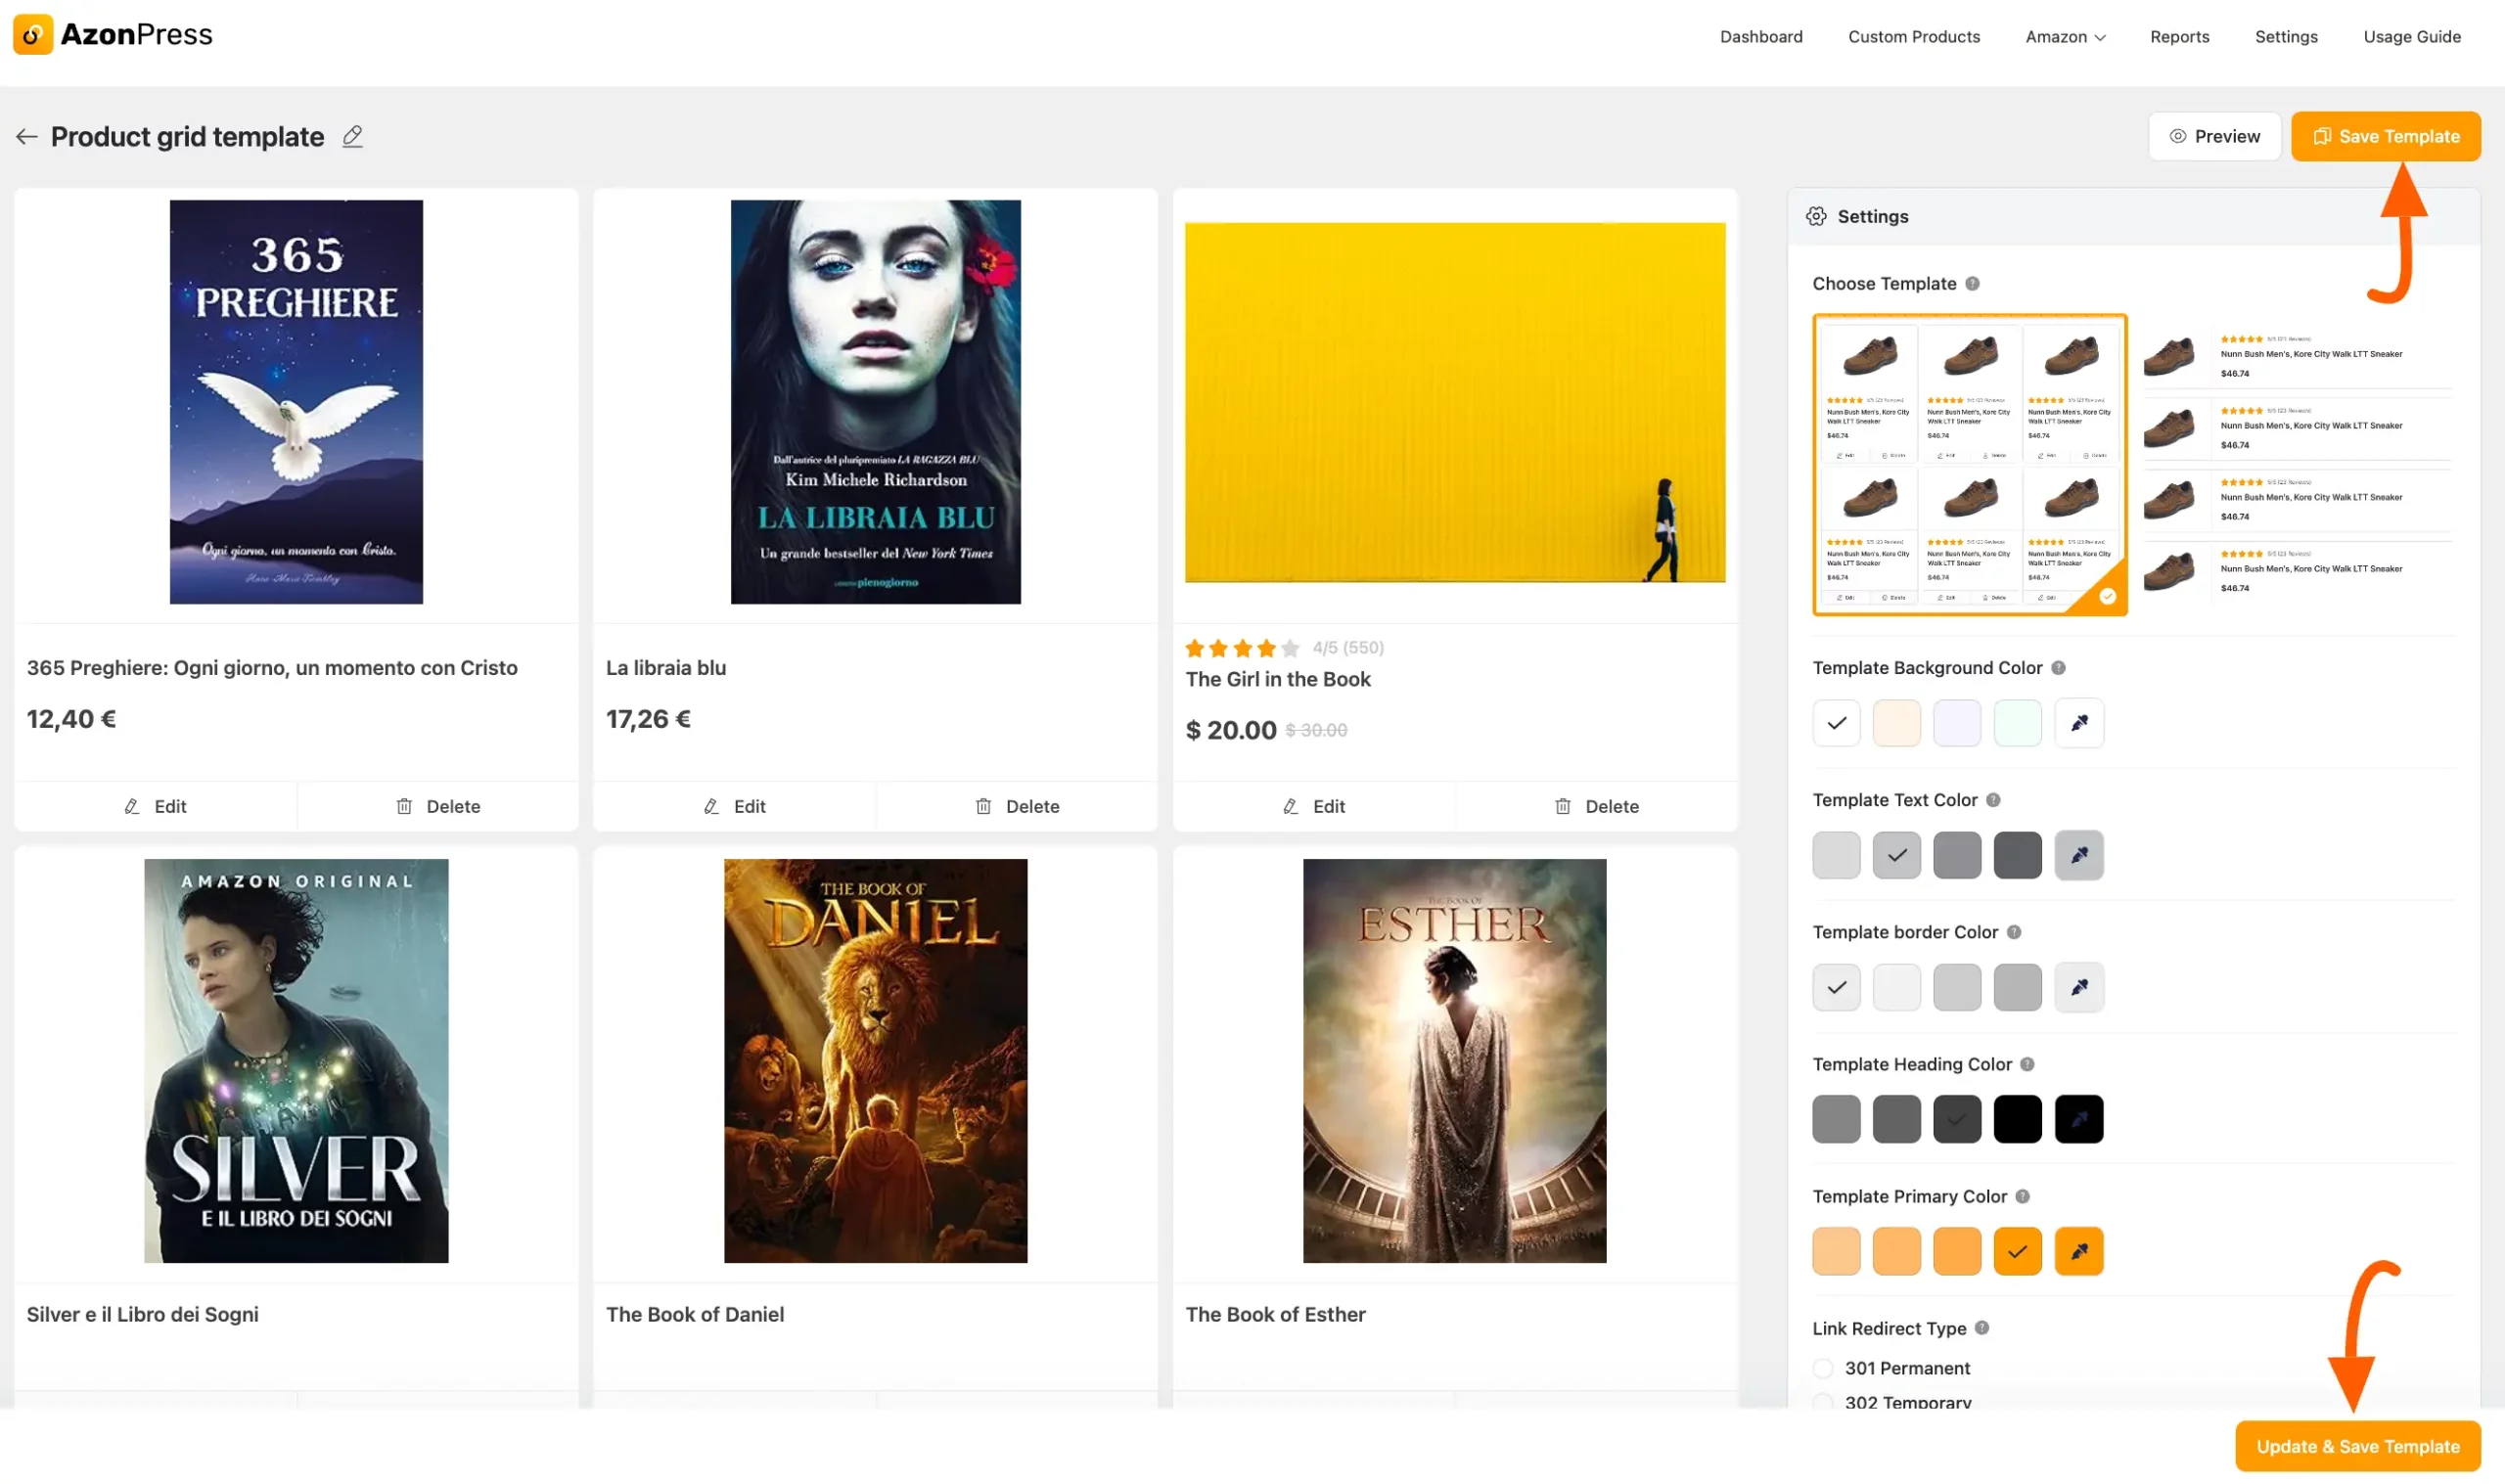Open the Amazon dropdown menu
Screen dimensions: 2505x1484
pos(2065,37)
